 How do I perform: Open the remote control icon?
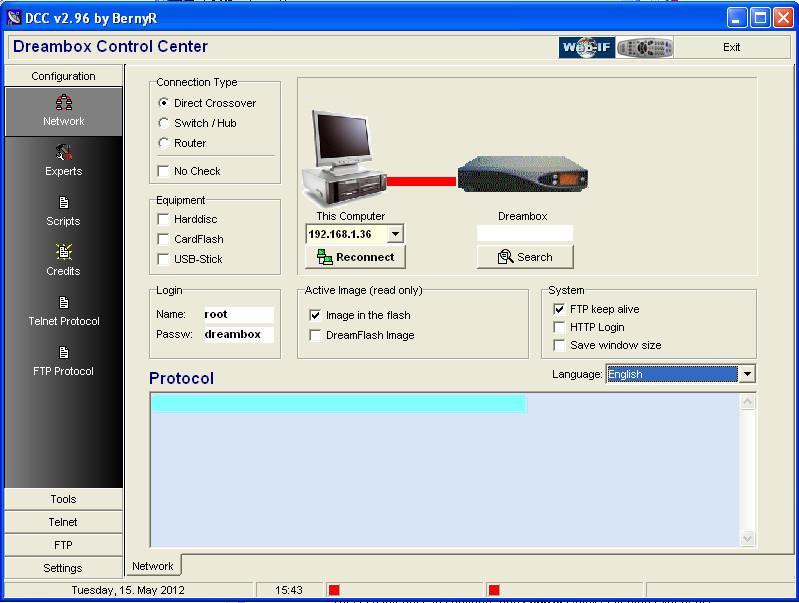click(x=644, y=47)
